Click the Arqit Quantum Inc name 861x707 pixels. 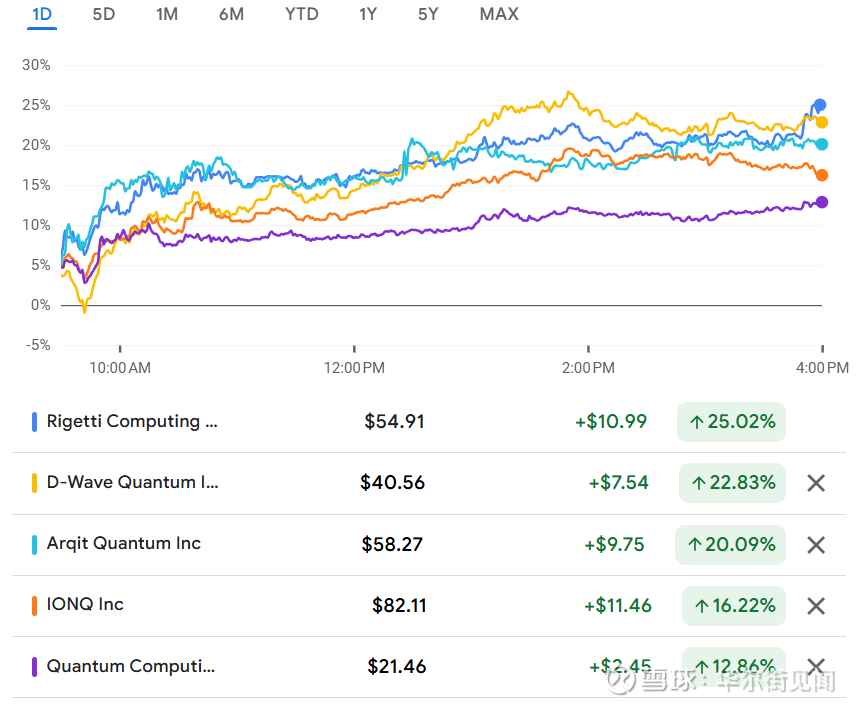(124, 543)
